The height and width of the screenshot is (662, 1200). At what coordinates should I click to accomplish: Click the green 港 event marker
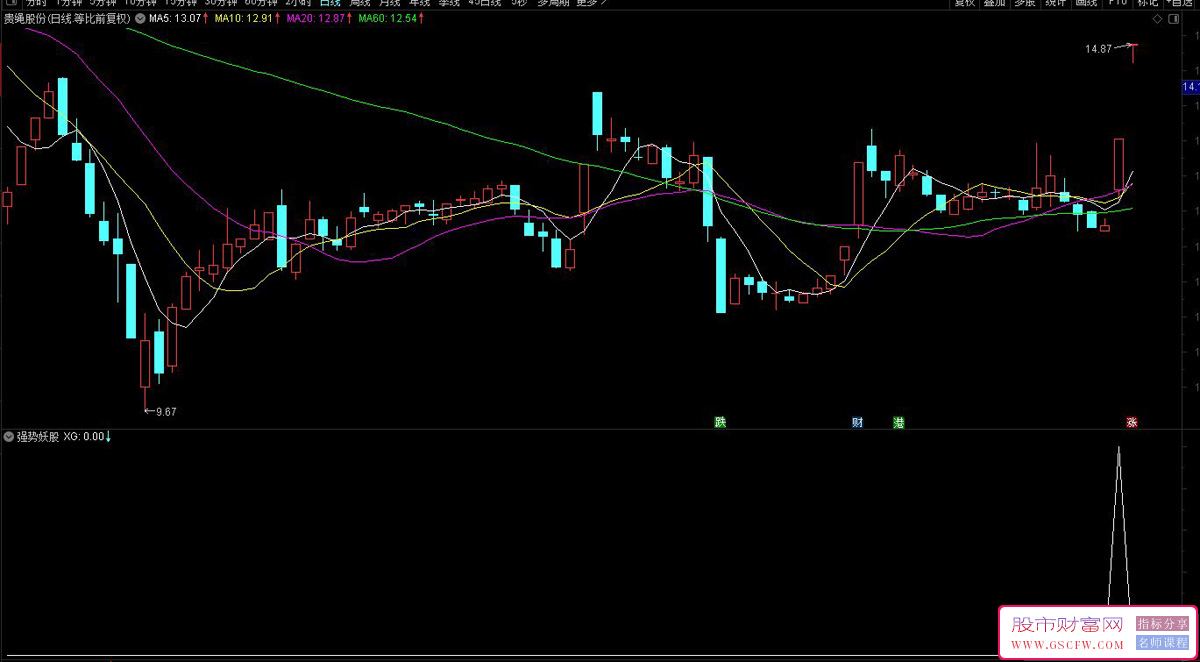pos(898,422)
